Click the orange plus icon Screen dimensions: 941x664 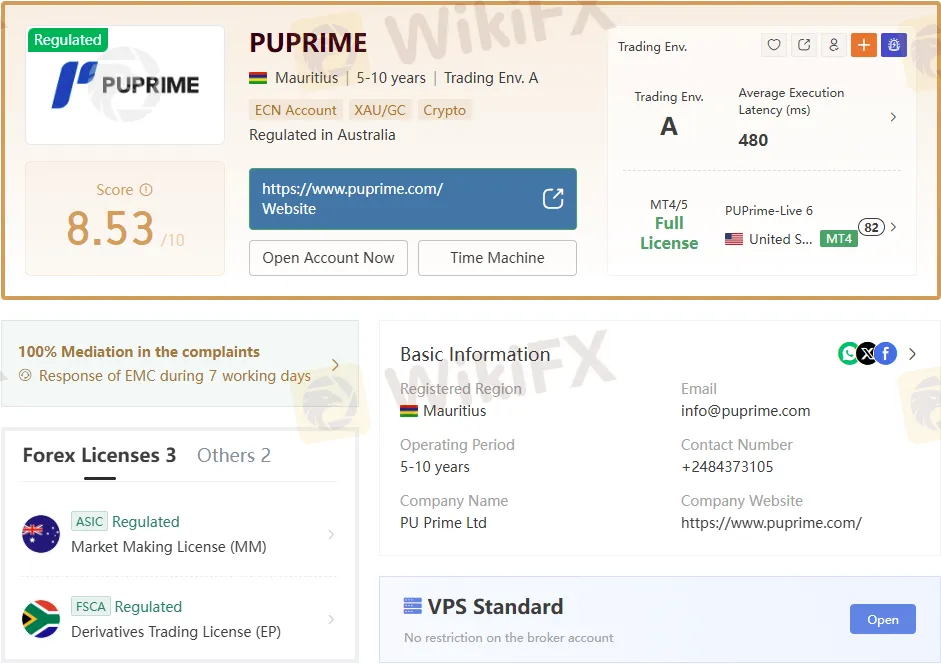pyautogui.click(x=863, y=45)
